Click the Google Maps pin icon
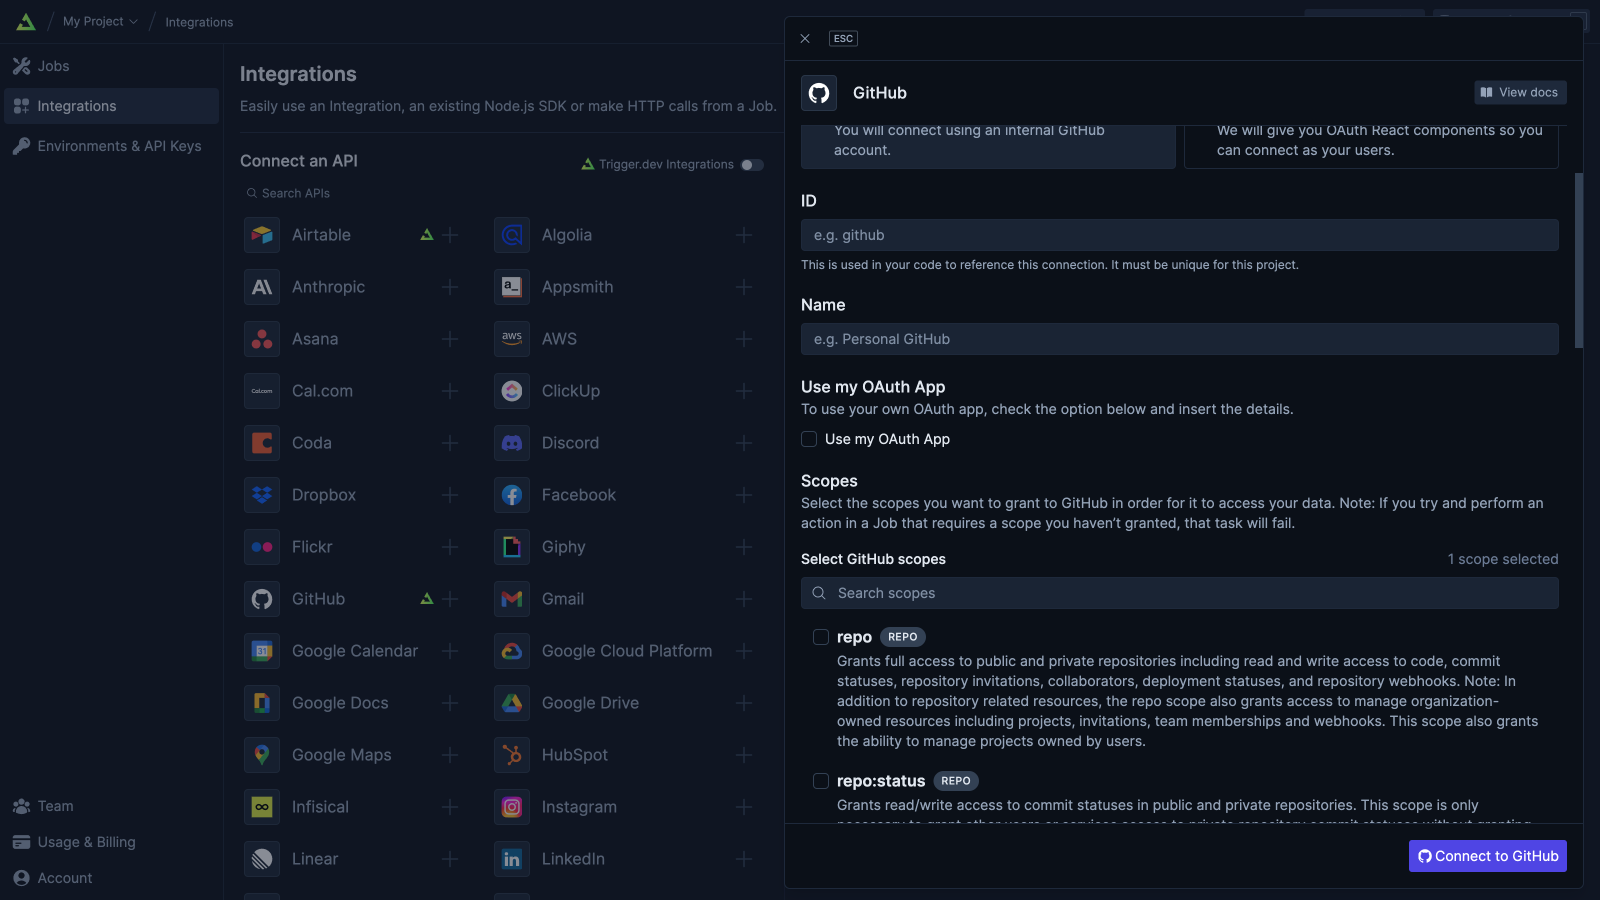The width and height of the screenshot is (1600, 900). click(262, 755)
